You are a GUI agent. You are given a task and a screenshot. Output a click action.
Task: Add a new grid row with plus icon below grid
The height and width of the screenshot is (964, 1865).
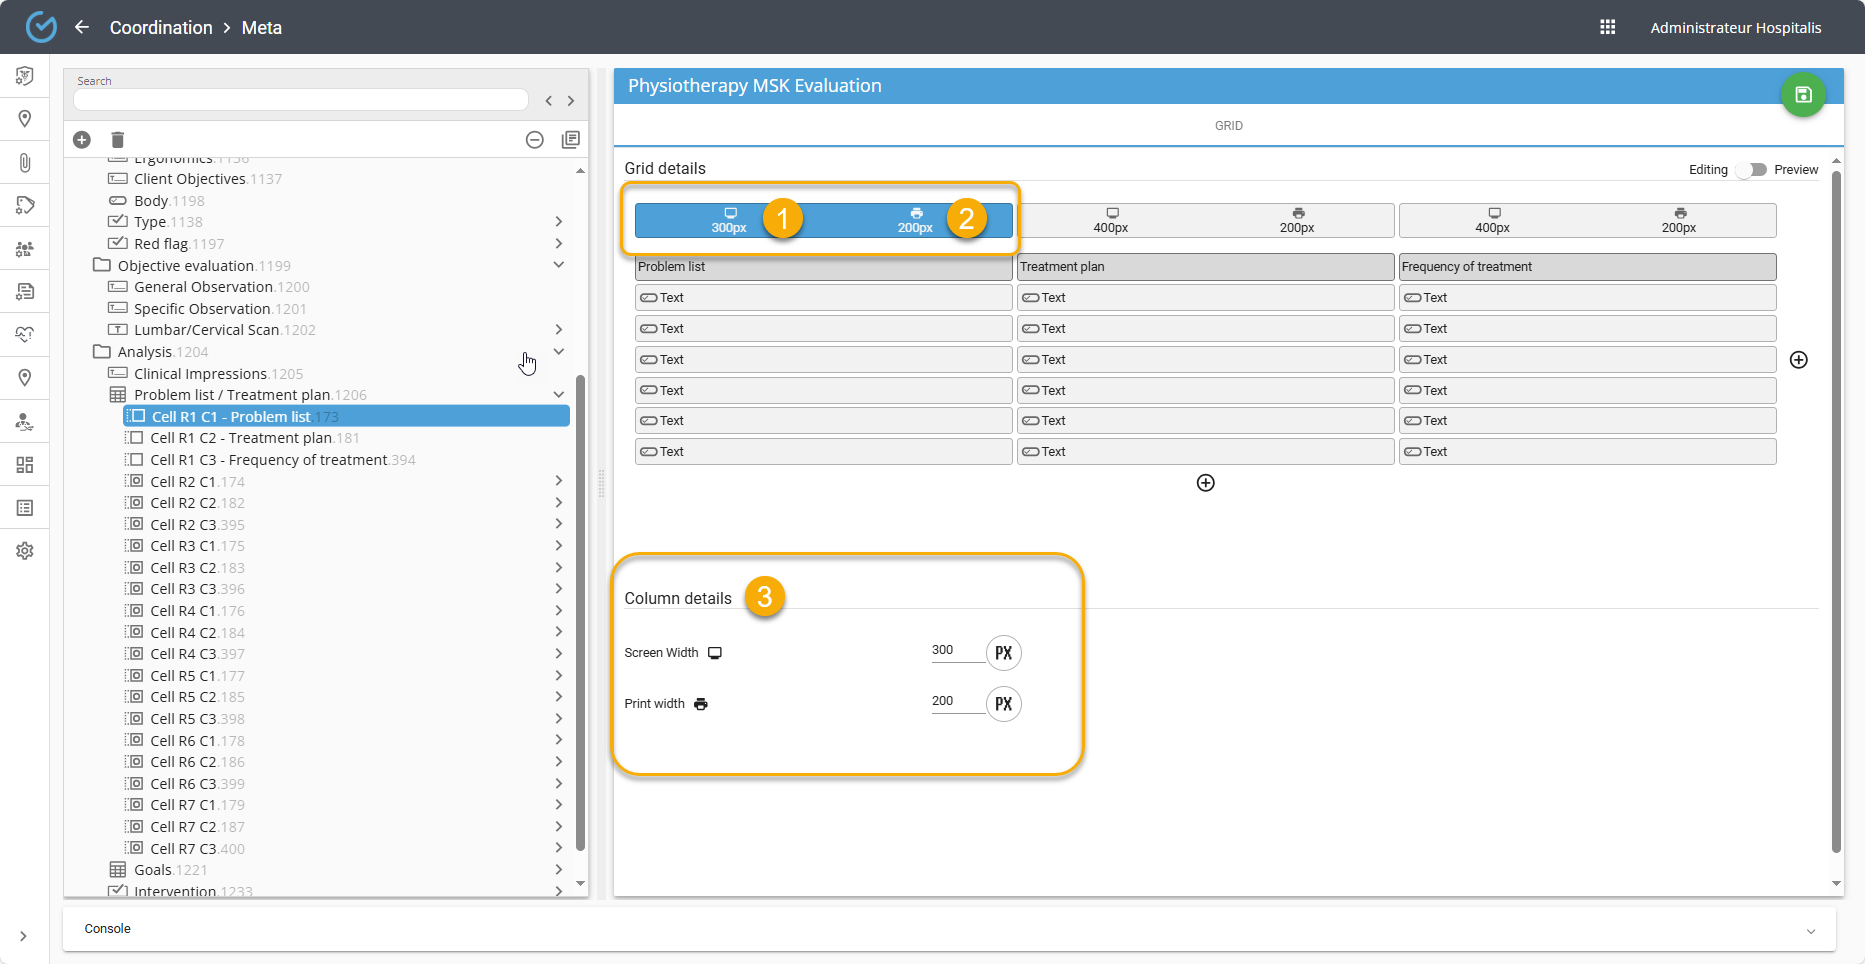(1205, 483)
